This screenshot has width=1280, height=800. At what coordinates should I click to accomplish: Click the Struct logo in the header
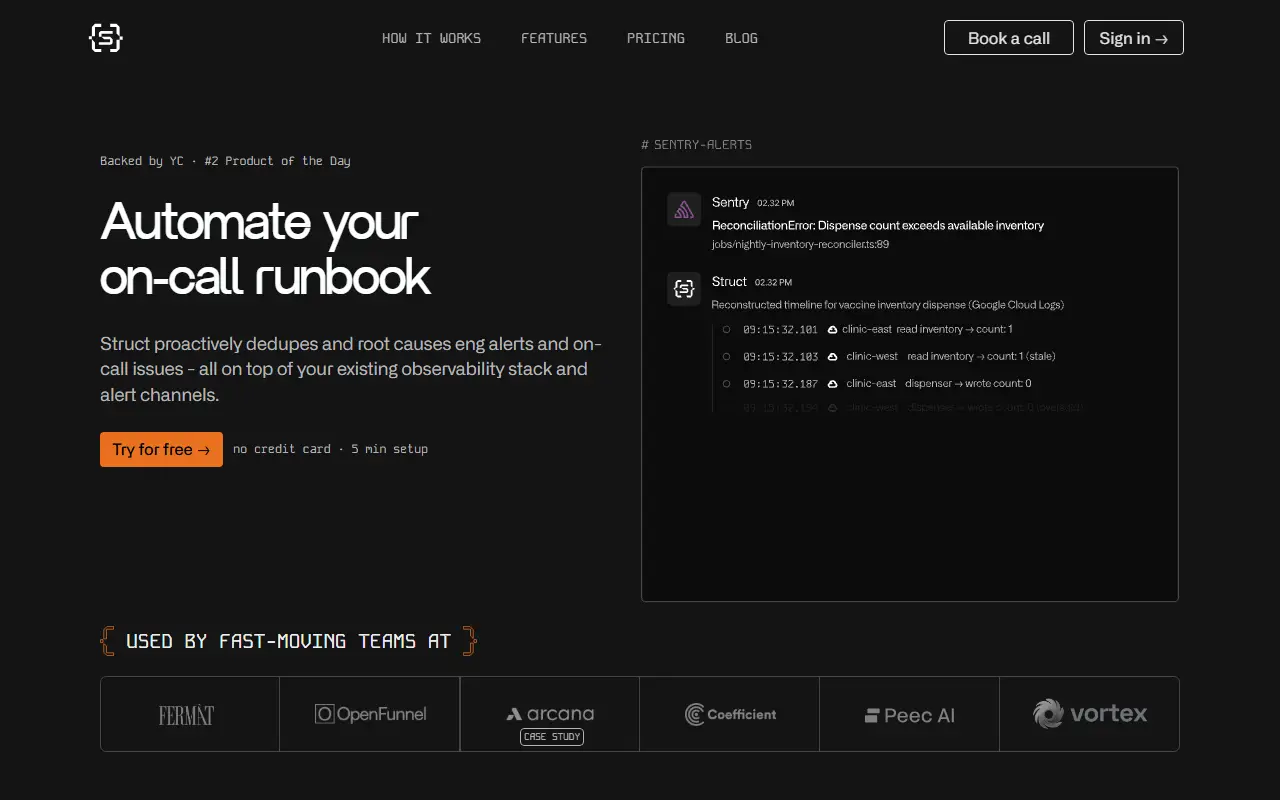[x=105, y=38]
